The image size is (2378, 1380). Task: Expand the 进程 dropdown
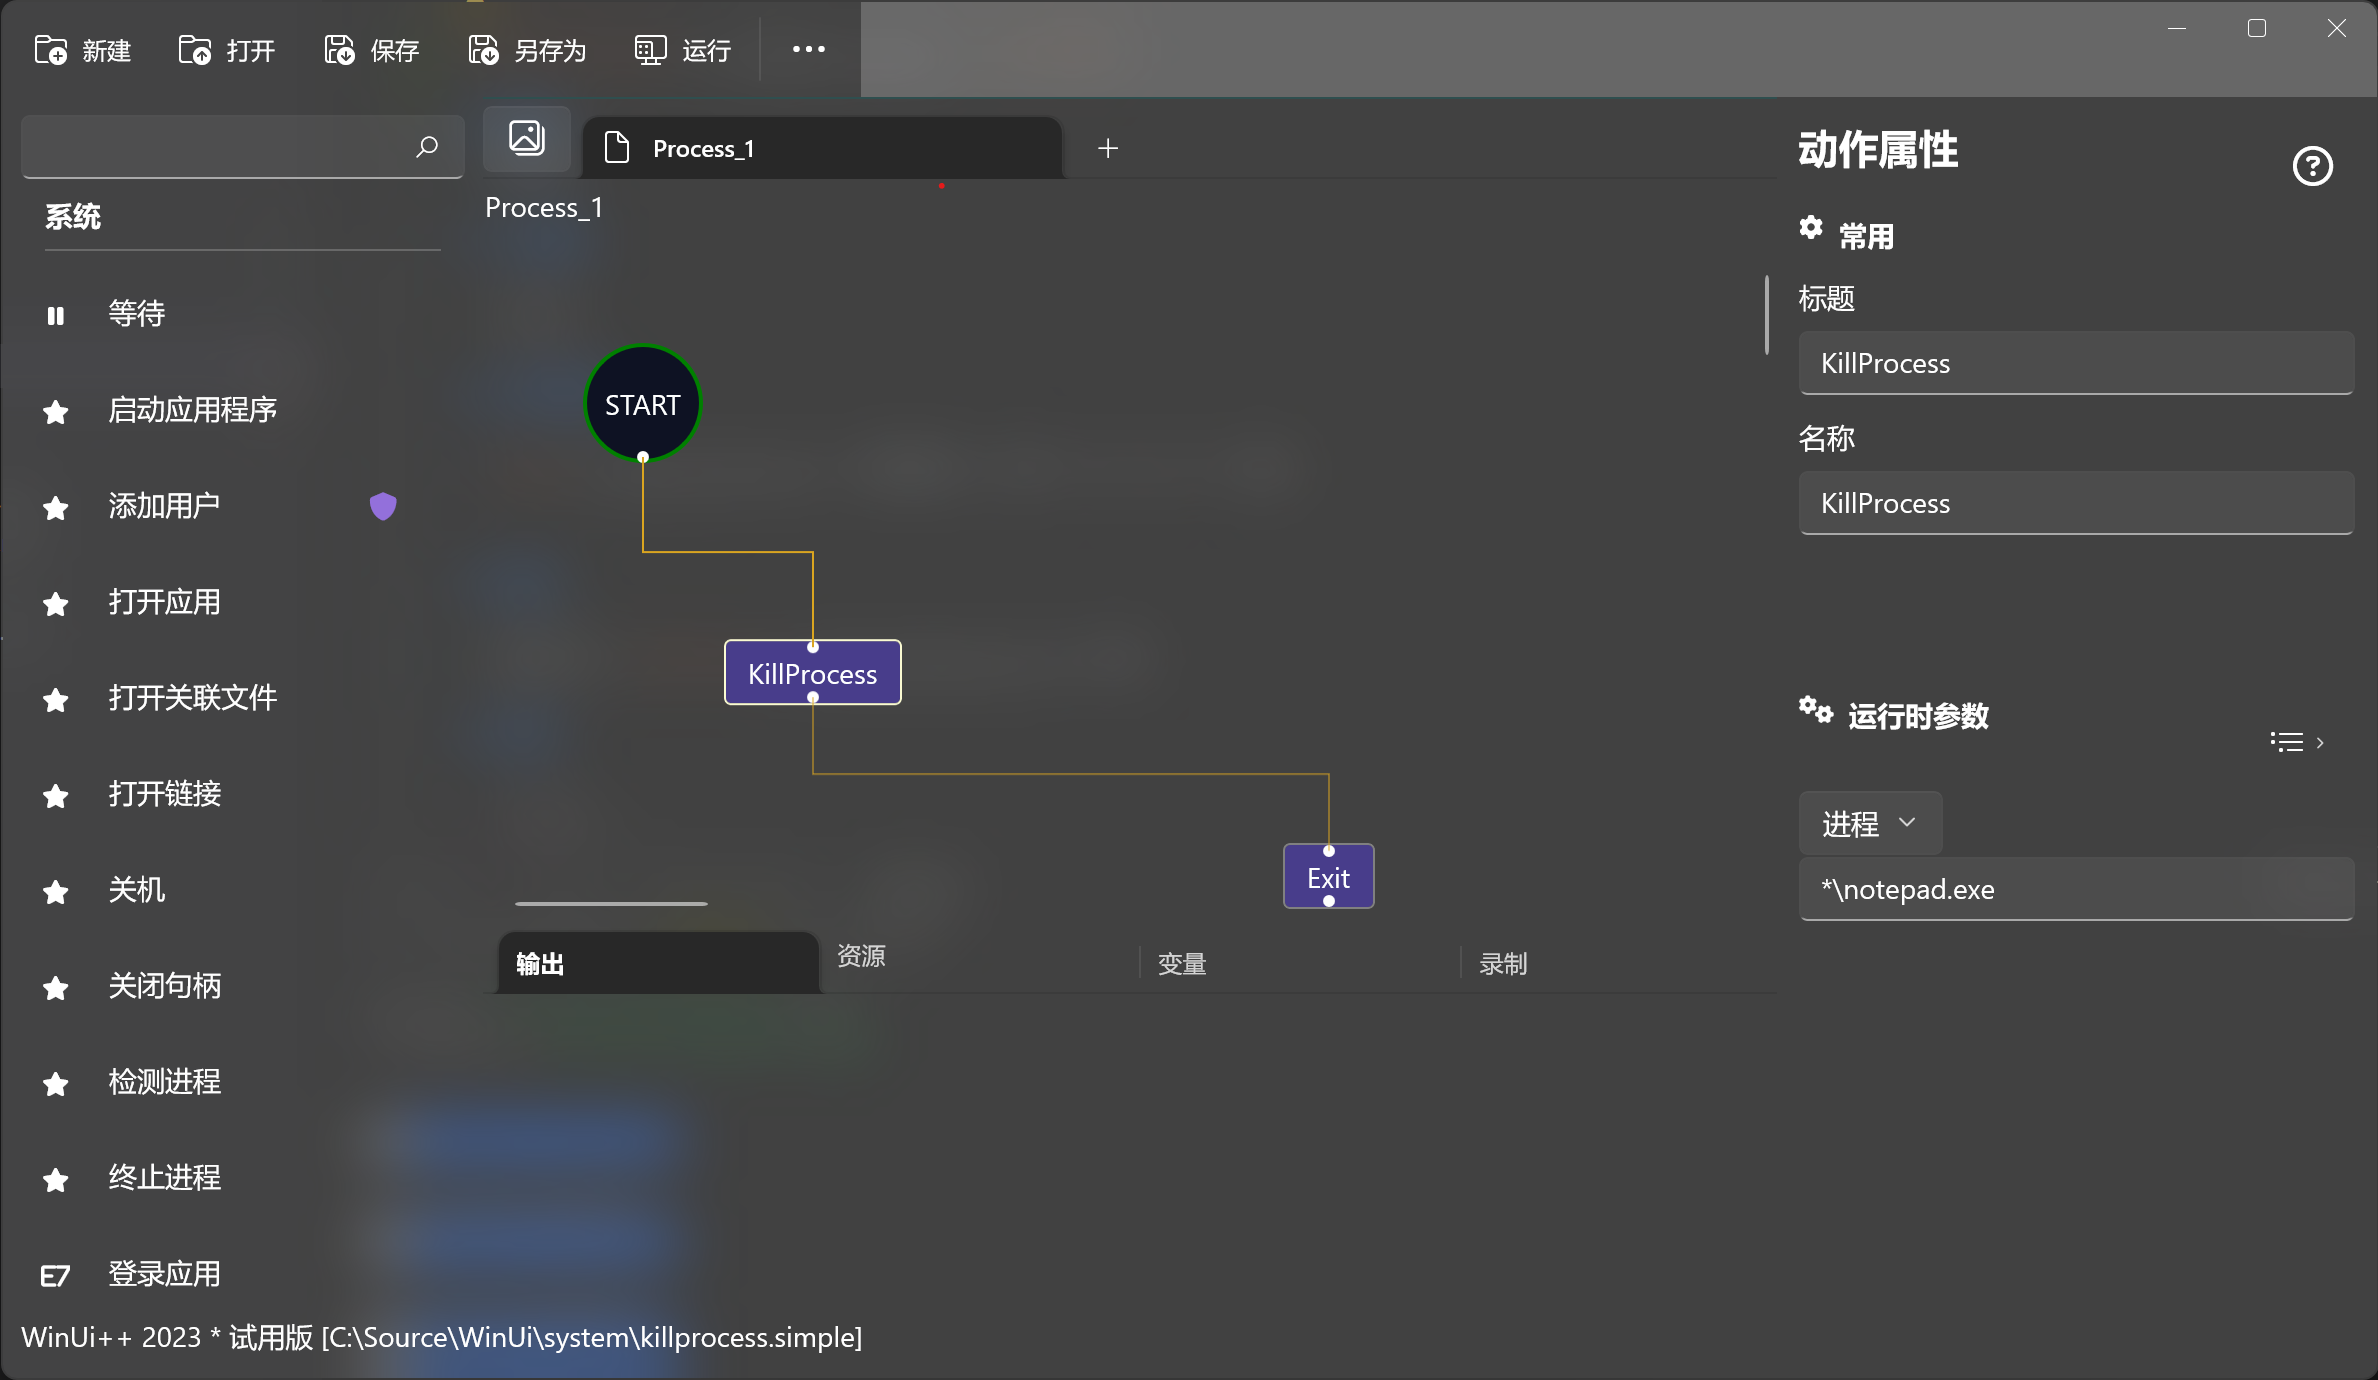click(1869, 823)
